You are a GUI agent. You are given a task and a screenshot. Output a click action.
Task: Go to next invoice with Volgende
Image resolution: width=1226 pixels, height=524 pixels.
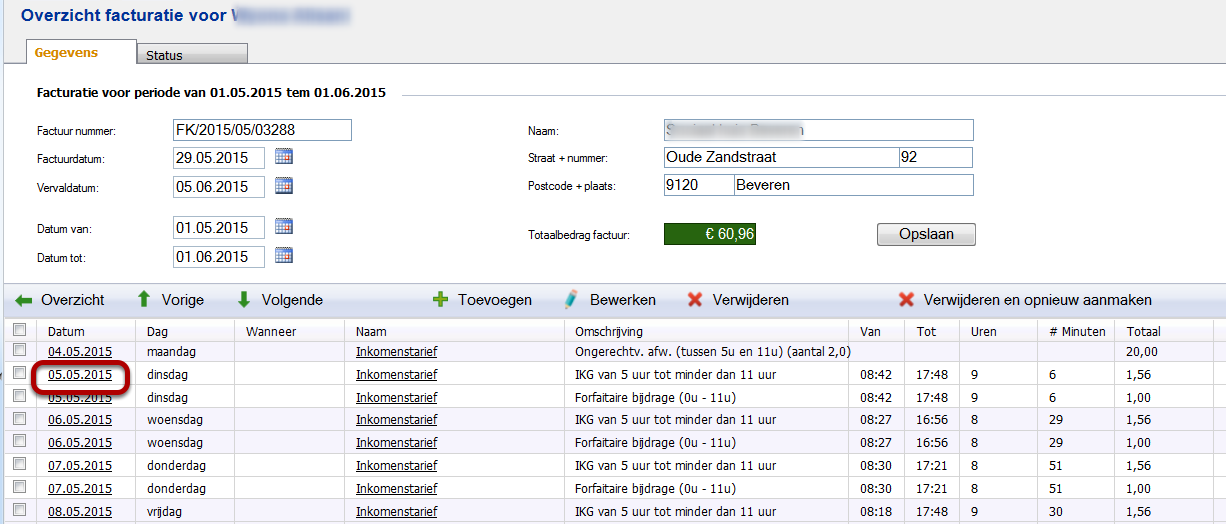coord(244,300)
